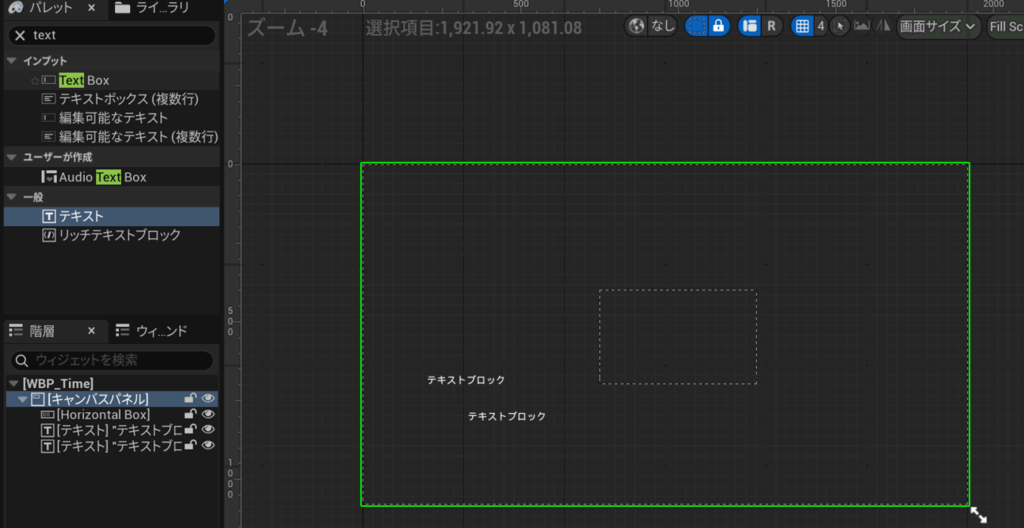Collapse the [WBP_Time] hierarchy root
Image resolution: width=1024 pixels, height=528 pixels.
click(x=12, y=383)
